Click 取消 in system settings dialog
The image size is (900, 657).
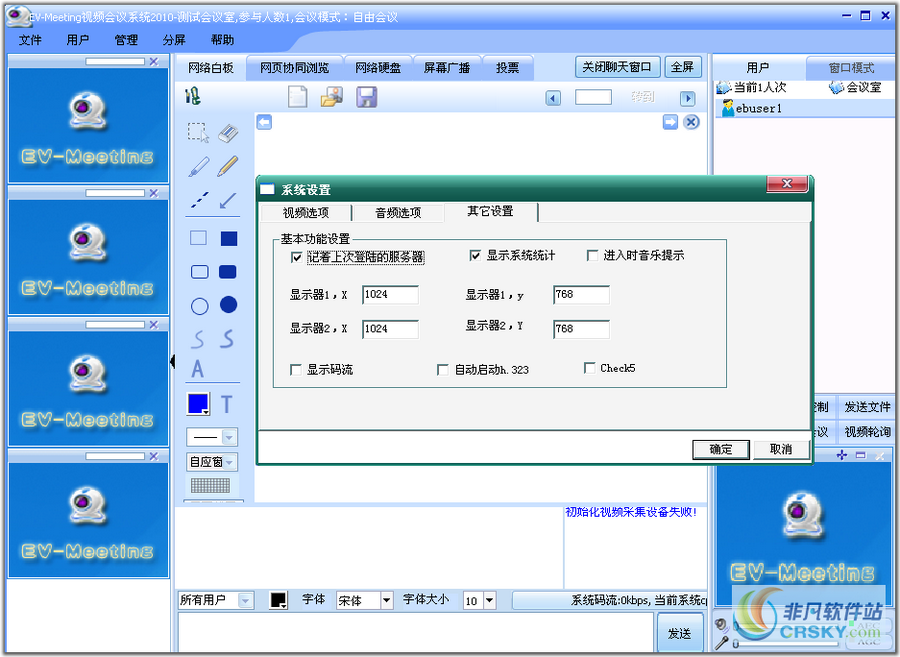(781, 449)
